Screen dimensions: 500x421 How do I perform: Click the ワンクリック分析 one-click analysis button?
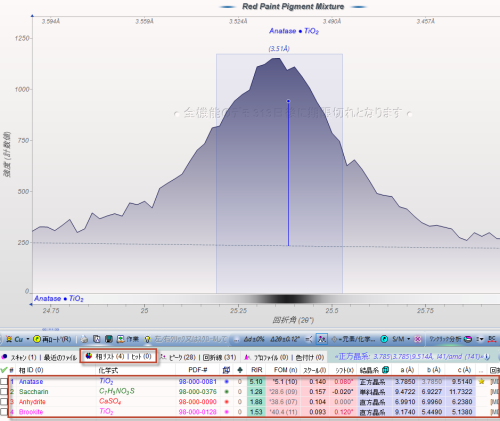pyautogui.click(x=445, y=339)
